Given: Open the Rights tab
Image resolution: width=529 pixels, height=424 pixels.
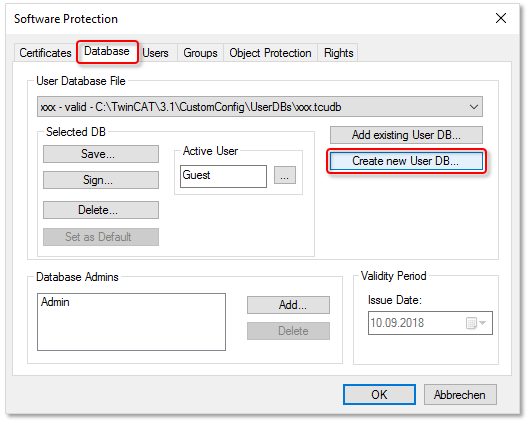Looking at the screenshot, I should [338, 53].
